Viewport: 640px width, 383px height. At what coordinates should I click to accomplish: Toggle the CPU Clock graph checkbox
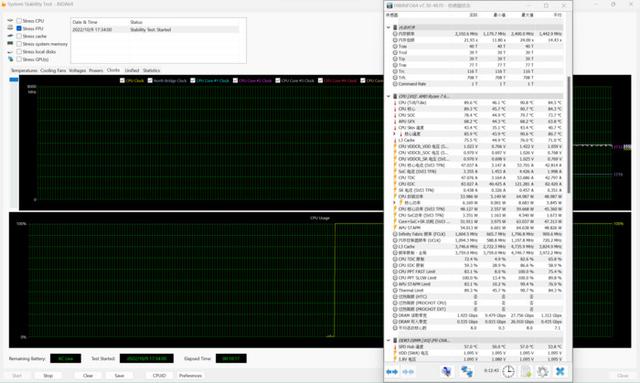coord(122,80)
